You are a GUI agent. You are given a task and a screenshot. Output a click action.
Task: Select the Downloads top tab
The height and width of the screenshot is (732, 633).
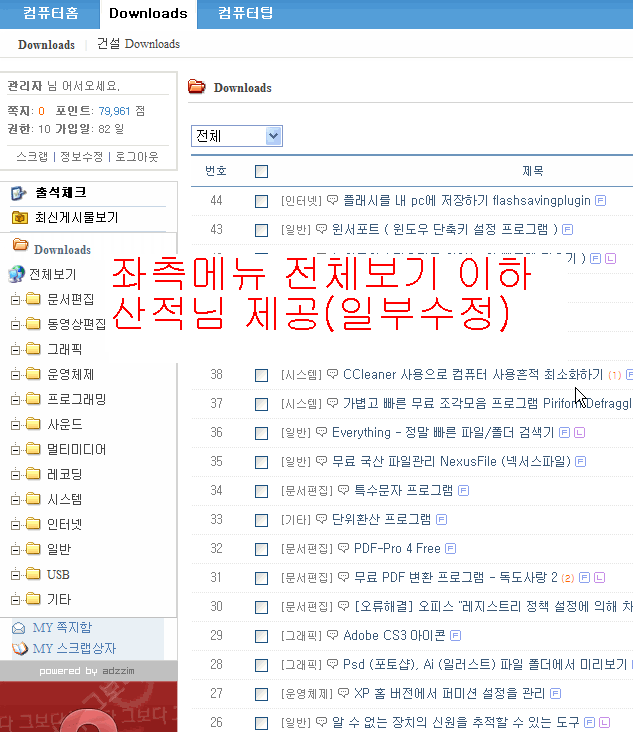tap(148, 13)
